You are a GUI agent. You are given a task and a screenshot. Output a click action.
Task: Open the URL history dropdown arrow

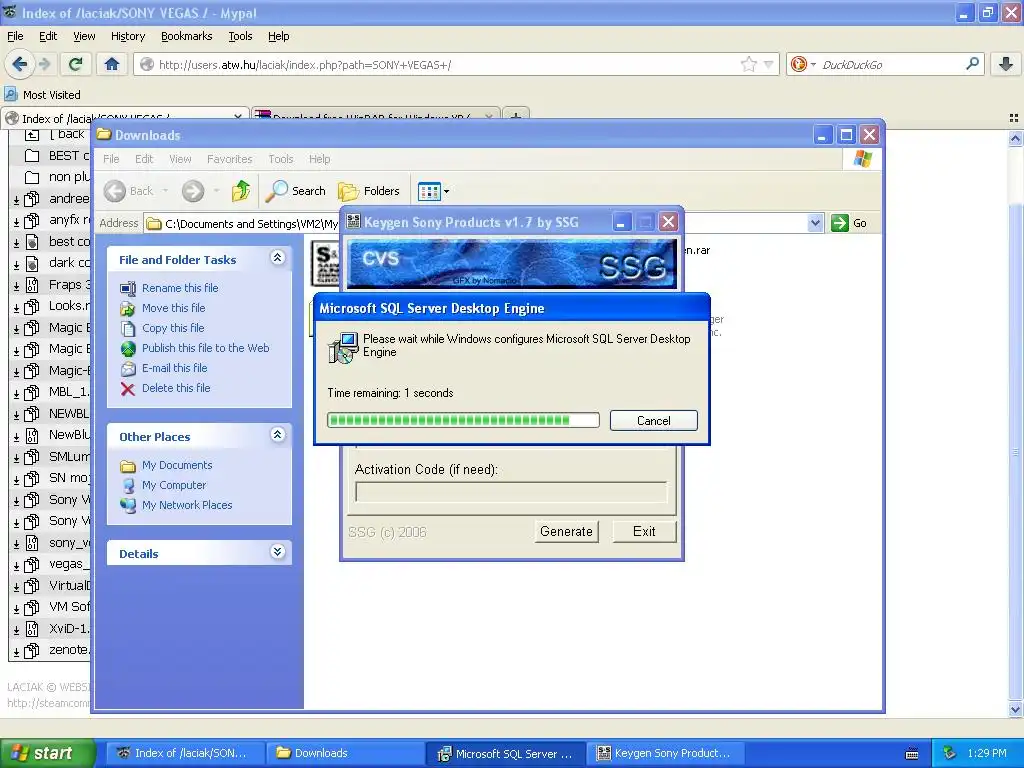(x=769, y=64)
